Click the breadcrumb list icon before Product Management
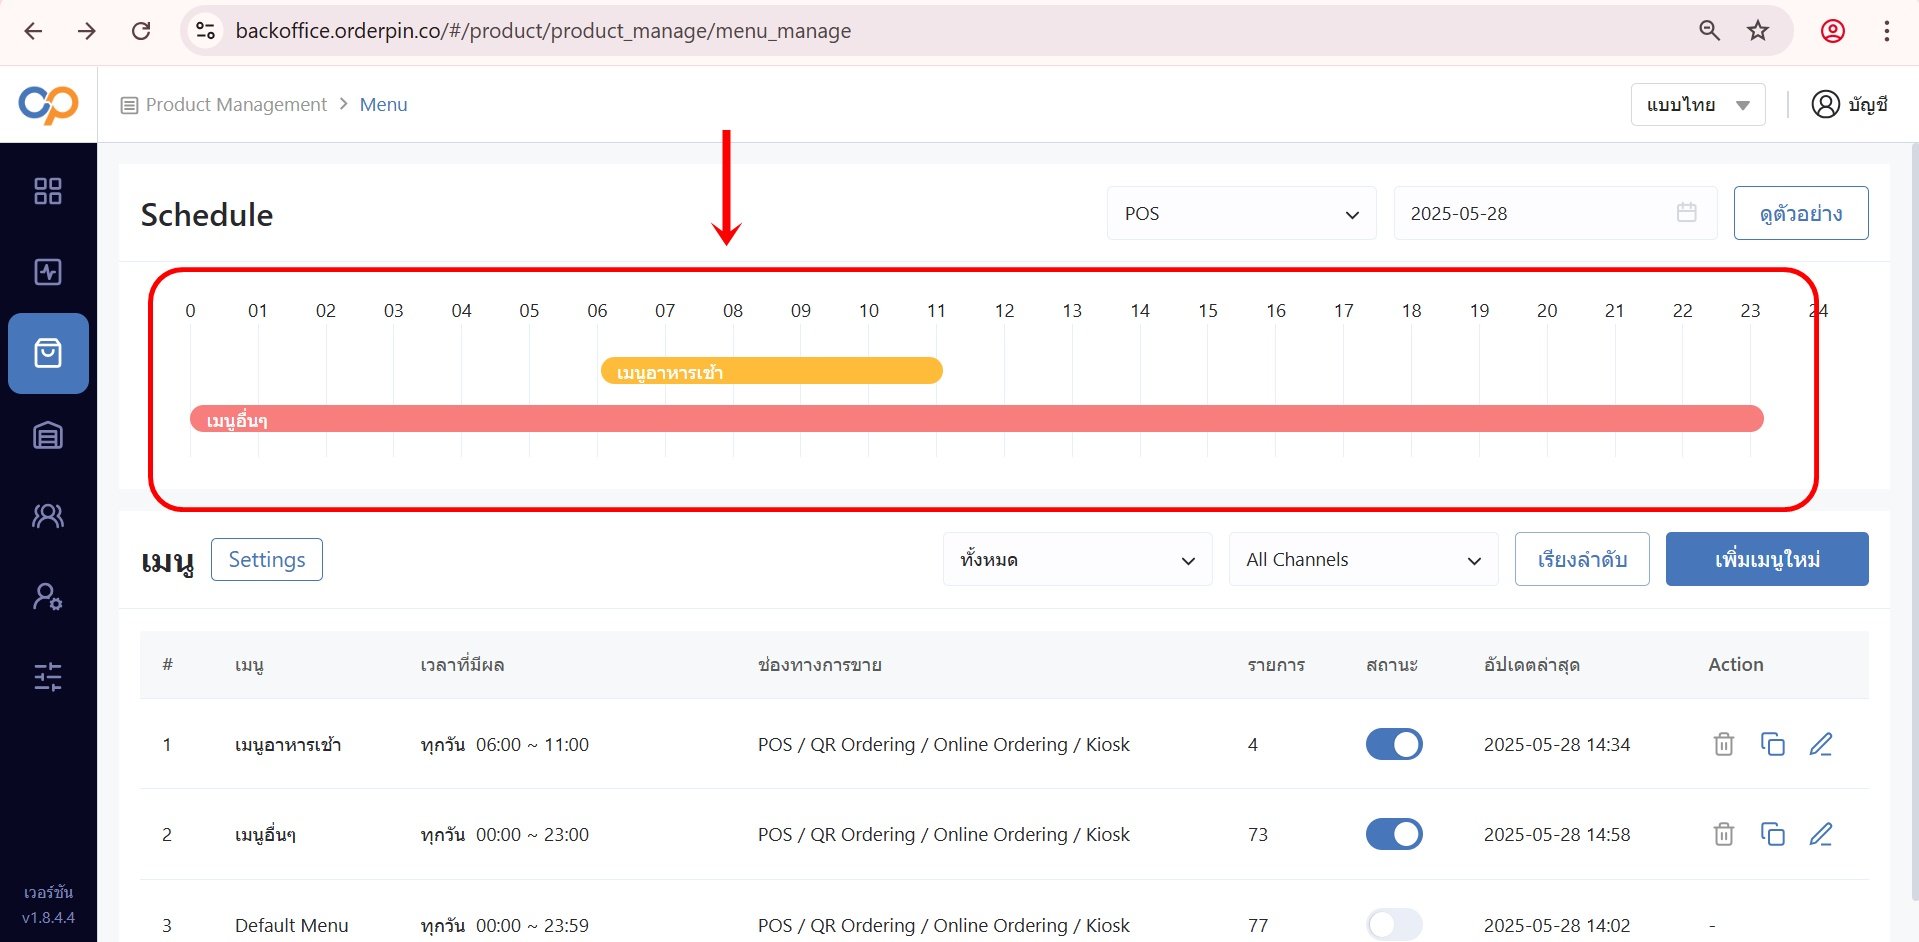The width and height of the screenshot is (1919, 942). tap(129, 105)
